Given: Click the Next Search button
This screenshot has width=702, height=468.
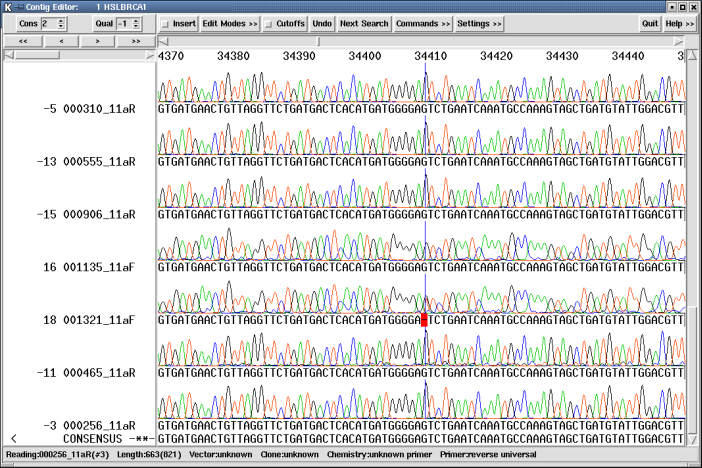Looking at the screenshot, I should [364, 23].
